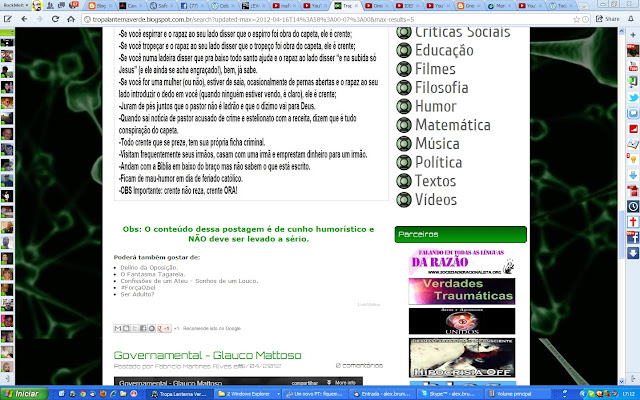640x400 pixels.
Task: Open 'Da Razão' partner banner
Action: tap(462, 262)
